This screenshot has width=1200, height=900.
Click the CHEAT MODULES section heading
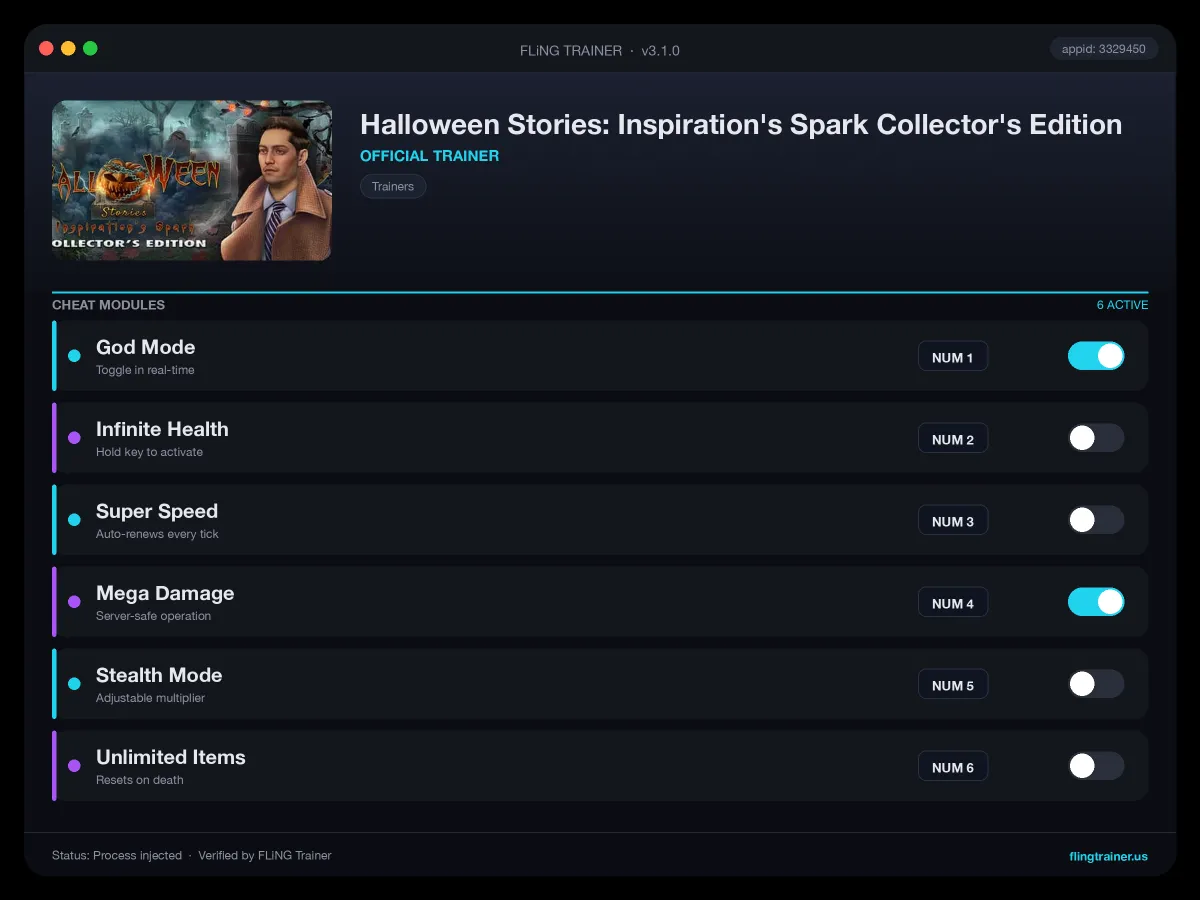pyautogui.click(x=108, y=305)
